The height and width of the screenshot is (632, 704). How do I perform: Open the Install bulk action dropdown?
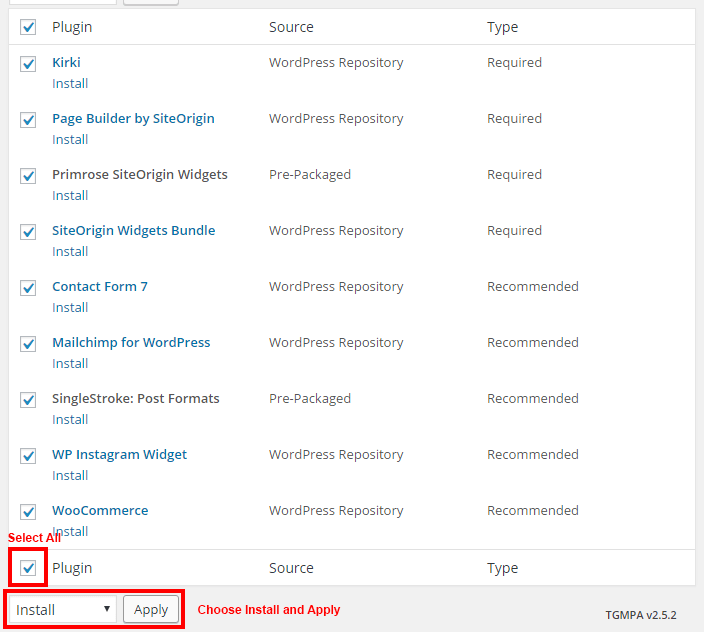[x=63, y=610]
